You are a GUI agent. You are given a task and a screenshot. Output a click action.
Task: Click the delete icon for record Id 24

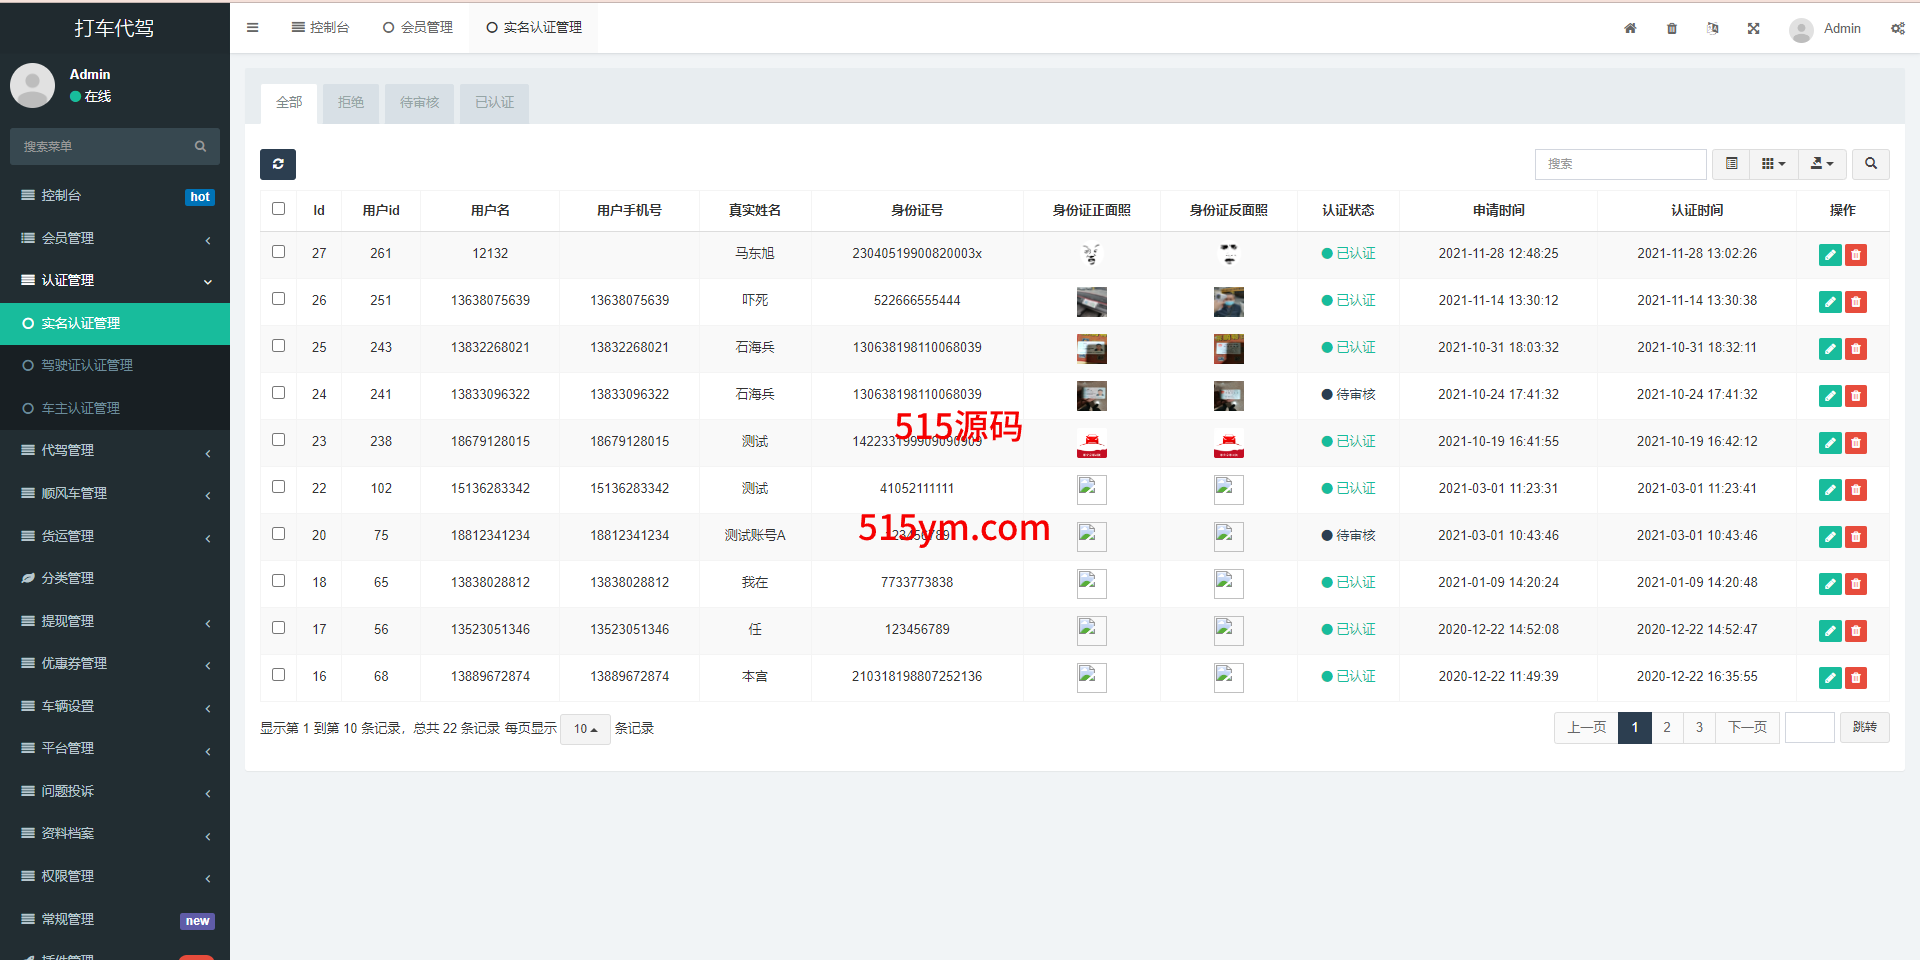tap(1856, 396)
